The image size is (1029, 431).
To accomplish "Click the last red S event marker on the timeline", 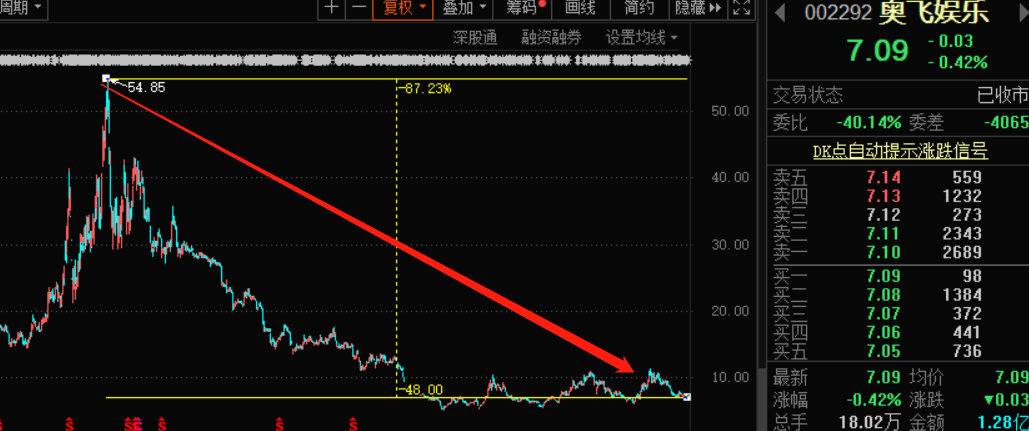I will (352, 423).
